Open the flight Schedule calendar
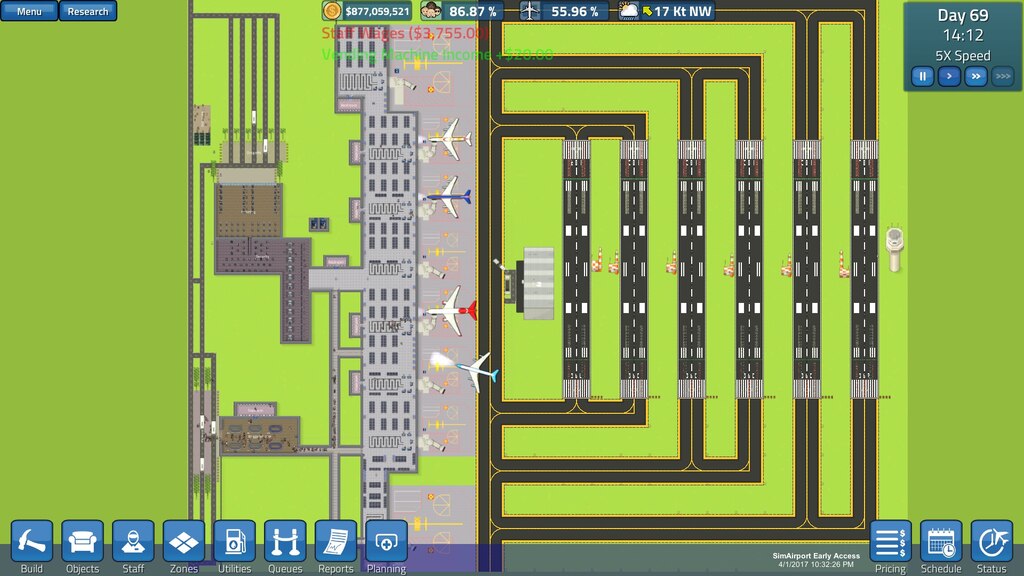1024x576 pixels. pyautogui.click(x=941, y=541)
